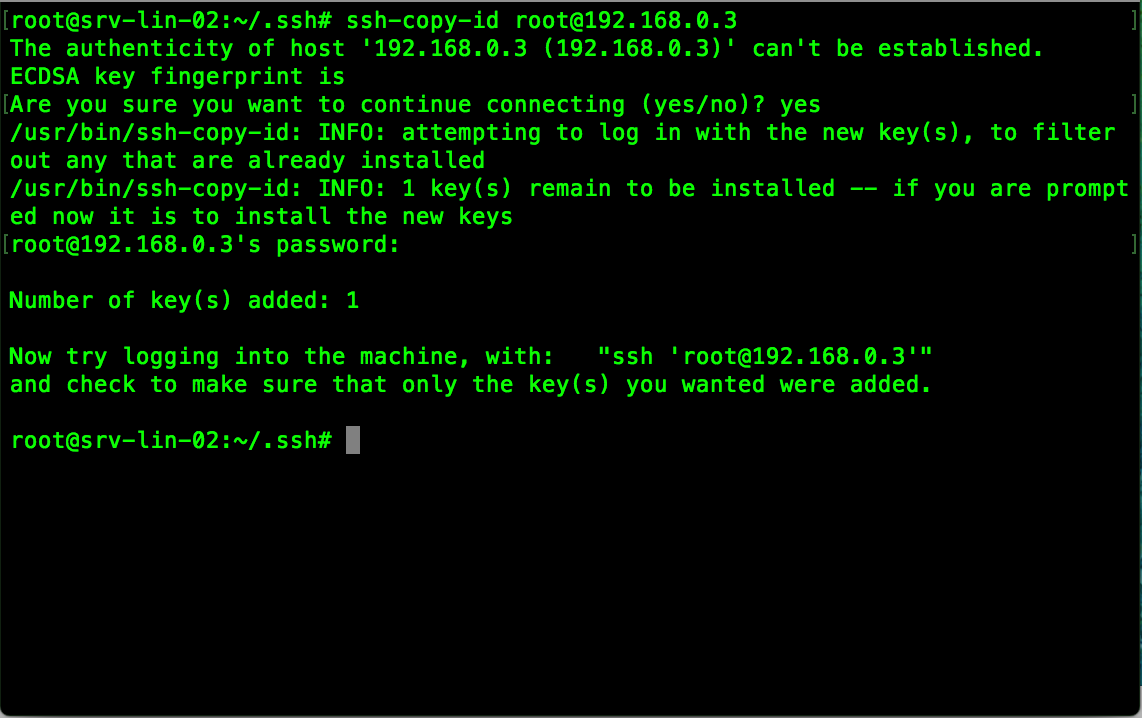Viewport: 1142px width, 718px height.
Task: Click the typed "yes" answer after (yes/no)?
Action: [x=799, y=104]
